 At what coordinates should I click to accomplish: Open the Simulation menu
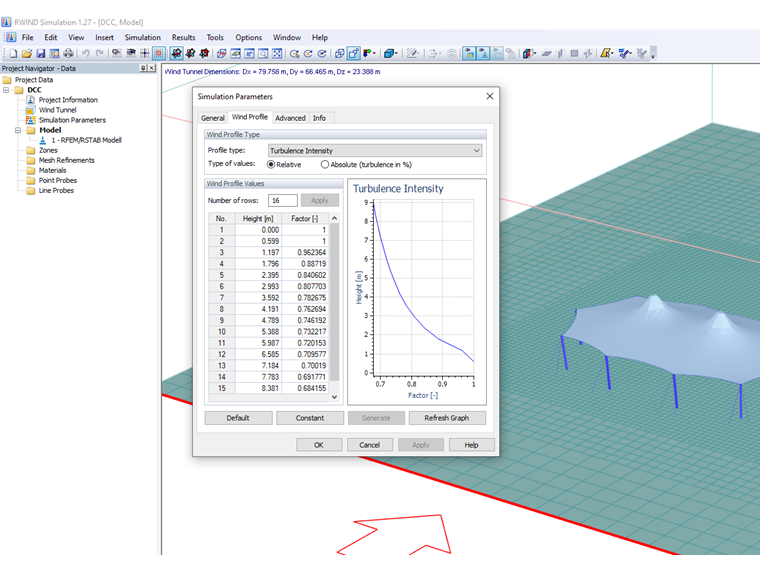[x=142, y=37]
